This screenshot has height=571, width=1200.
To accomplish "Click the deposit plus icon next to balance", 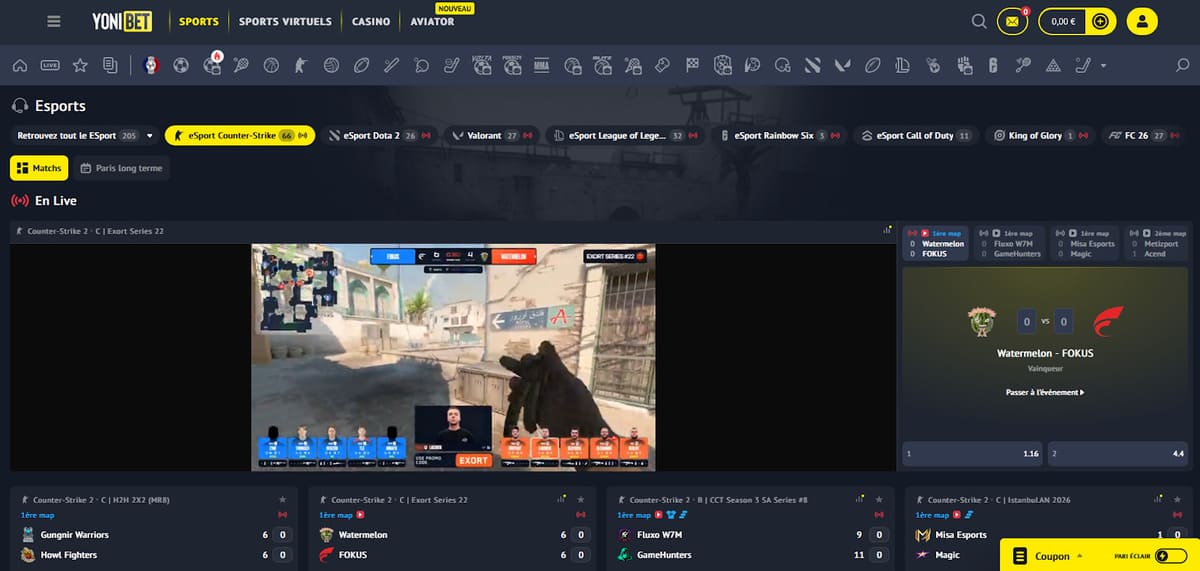I will point(1100,21).
